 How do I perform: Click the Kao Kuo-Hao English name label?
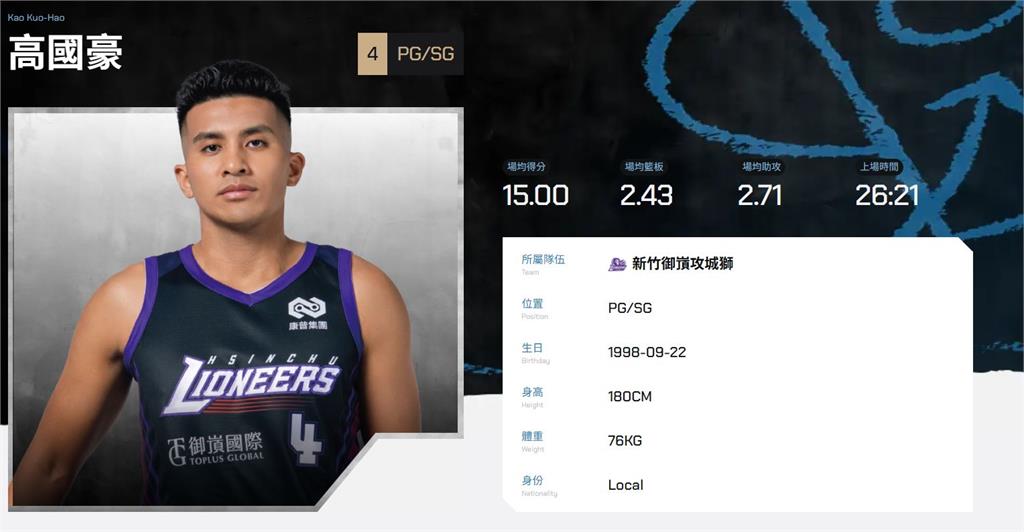(x=36, y=18)
